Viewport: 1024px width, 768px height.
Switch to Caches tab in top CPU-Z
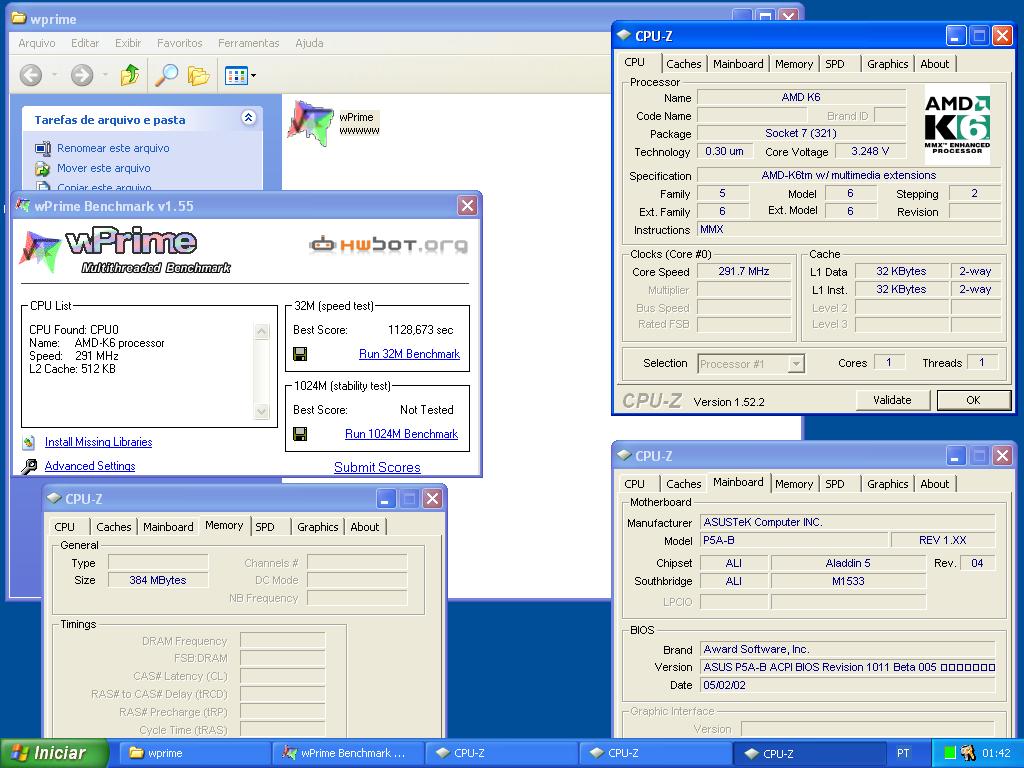pos(683,64)
